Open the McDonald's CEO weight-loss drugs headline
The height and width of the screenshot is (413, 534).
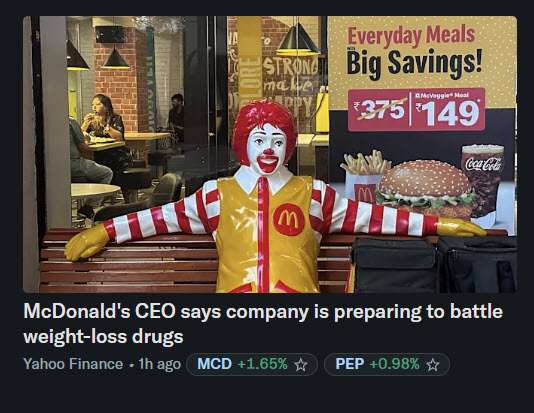(263, 324)
